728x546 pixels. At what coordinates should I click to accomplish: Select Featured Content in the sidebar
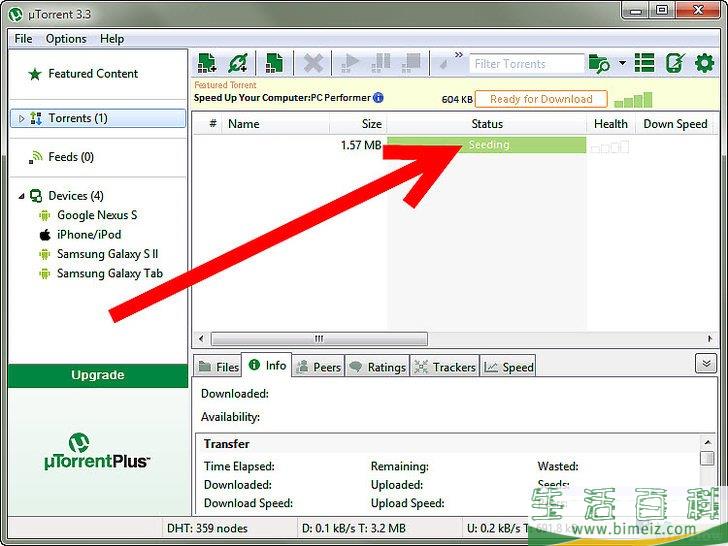pos(93,74)
